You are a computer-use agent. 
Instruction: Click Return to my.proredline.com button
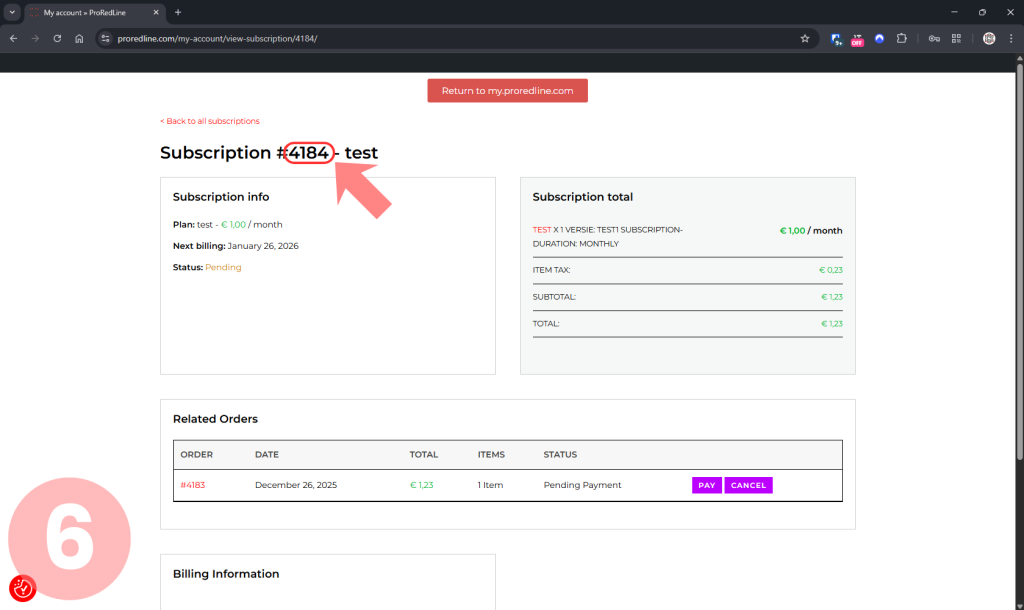pos(507,91)
